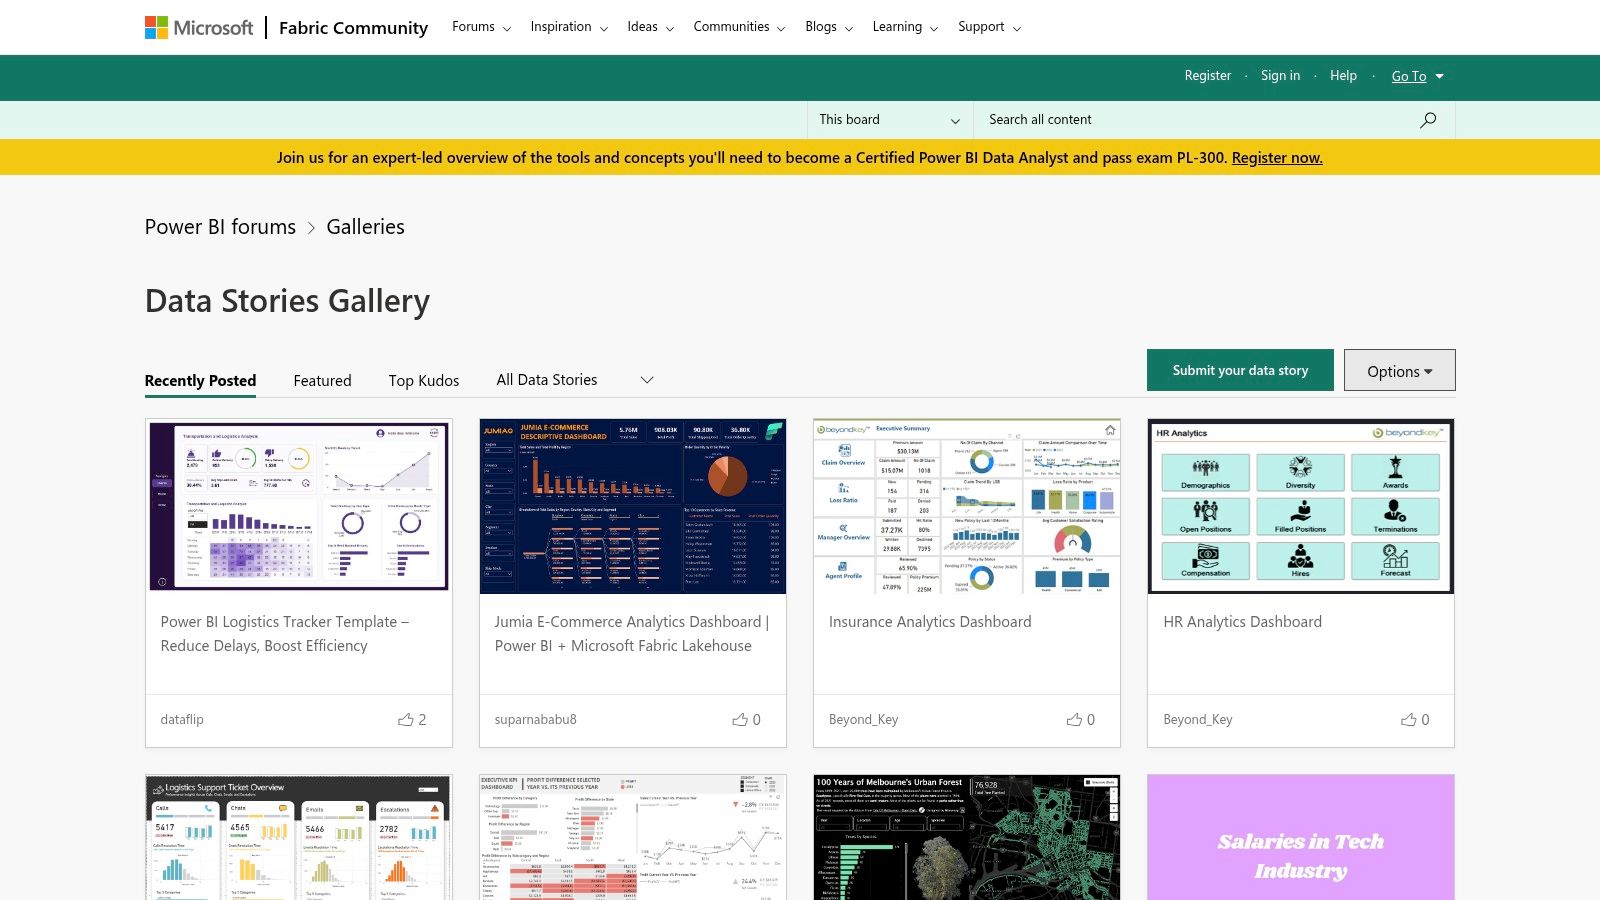Click Submit your data story button
Viewport: 1600px width, 900px height.
coord(1240,370)
